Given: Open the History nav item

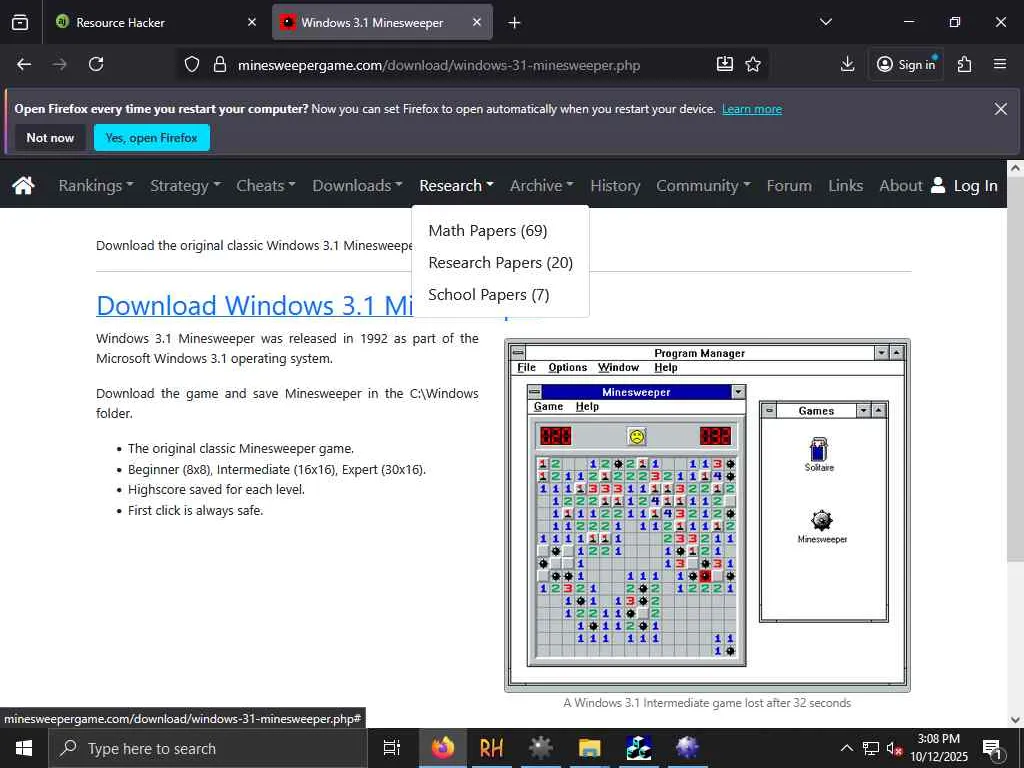Looking at the screenshot, I should pos(615,185).
